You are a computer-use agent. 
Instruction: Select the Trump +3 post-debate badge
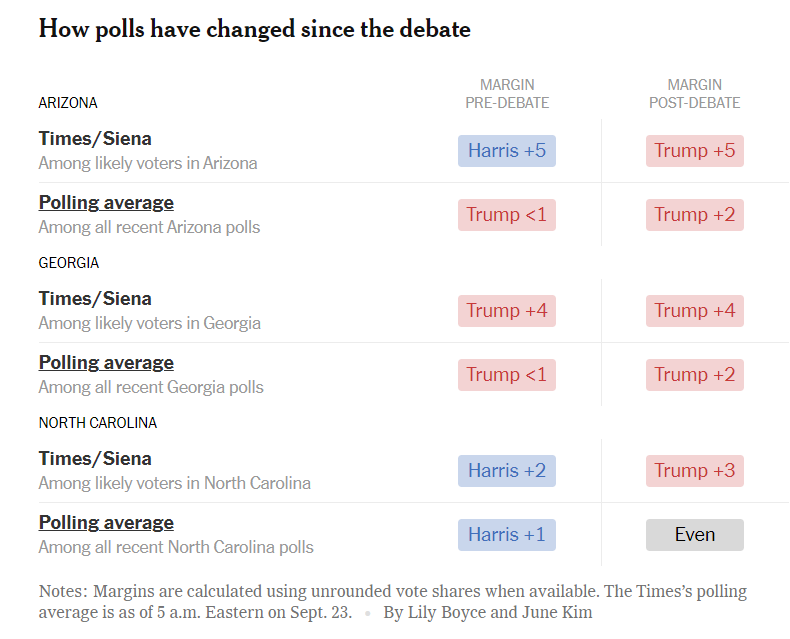694,471
